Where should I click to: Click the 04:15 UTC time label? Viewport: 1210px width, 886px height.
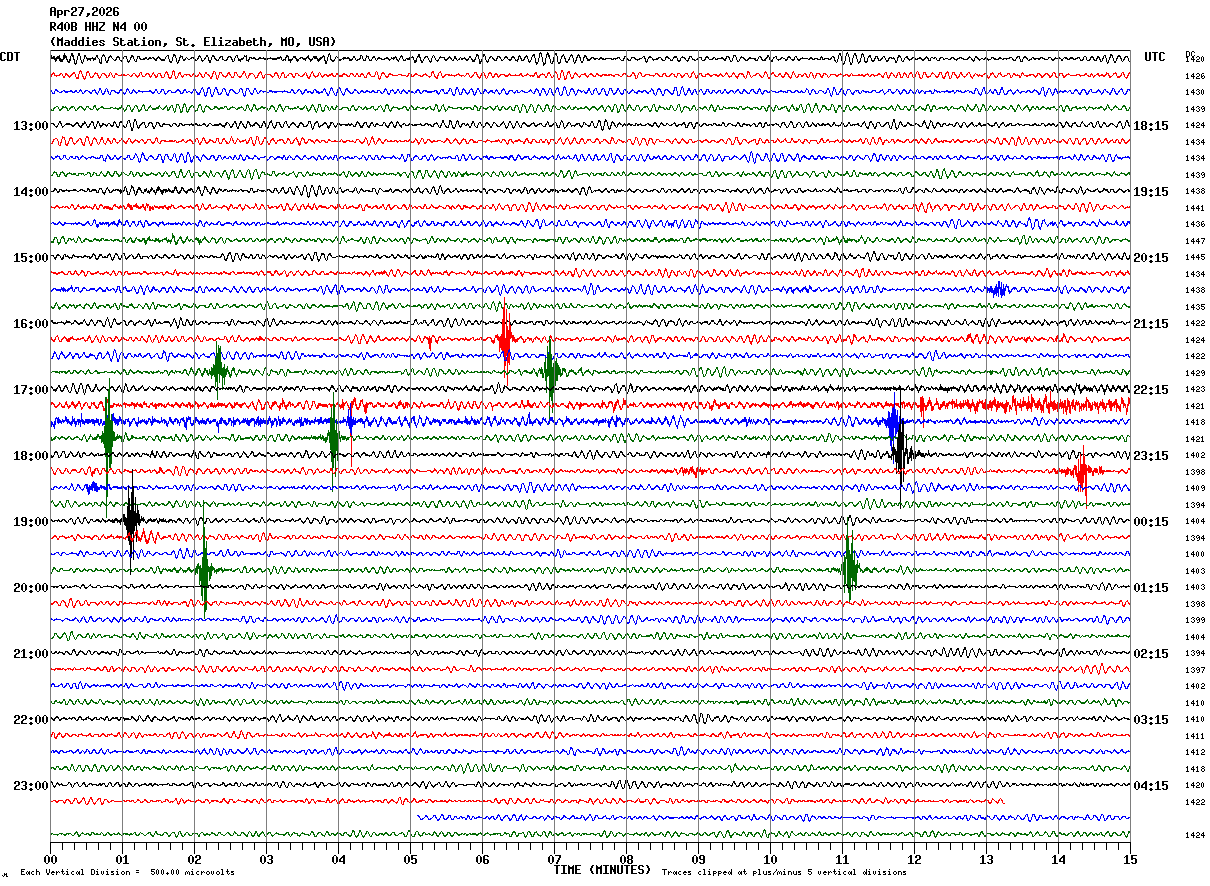click(1151, 786)
